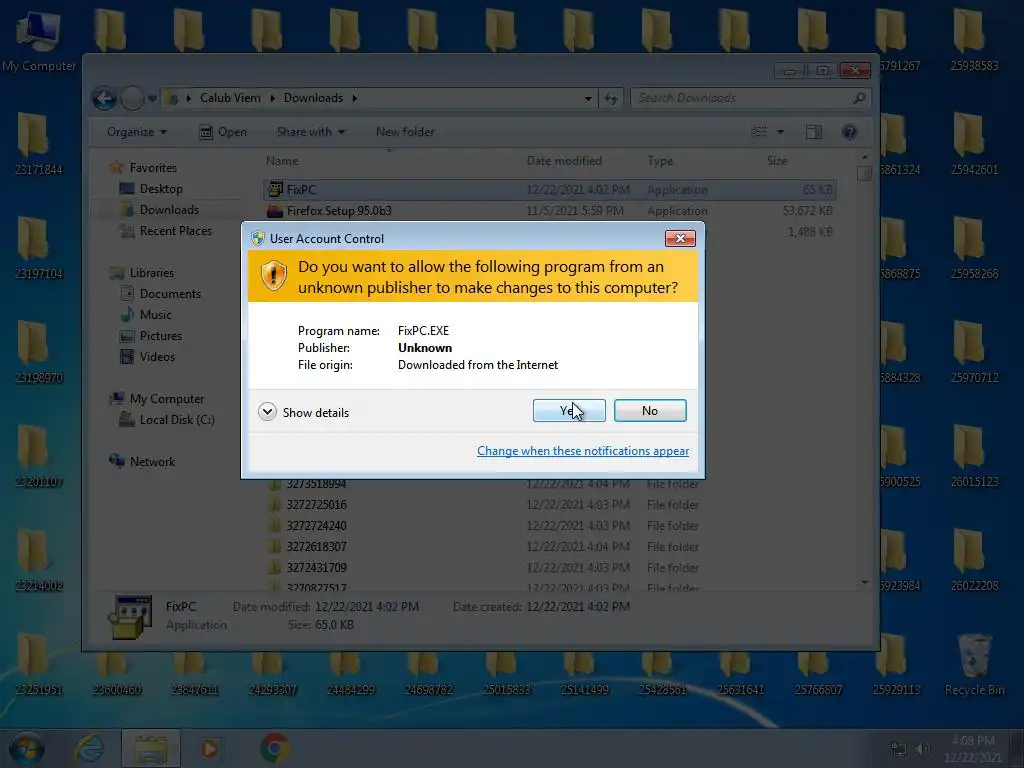
Task: Click the Search Downloads field
Action: click(x=751, y=98)
